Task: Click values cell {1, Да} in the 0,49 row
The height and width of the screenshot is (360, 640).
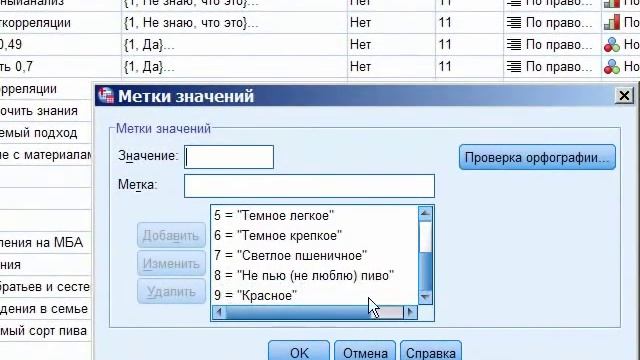Action: pos(234,44)
